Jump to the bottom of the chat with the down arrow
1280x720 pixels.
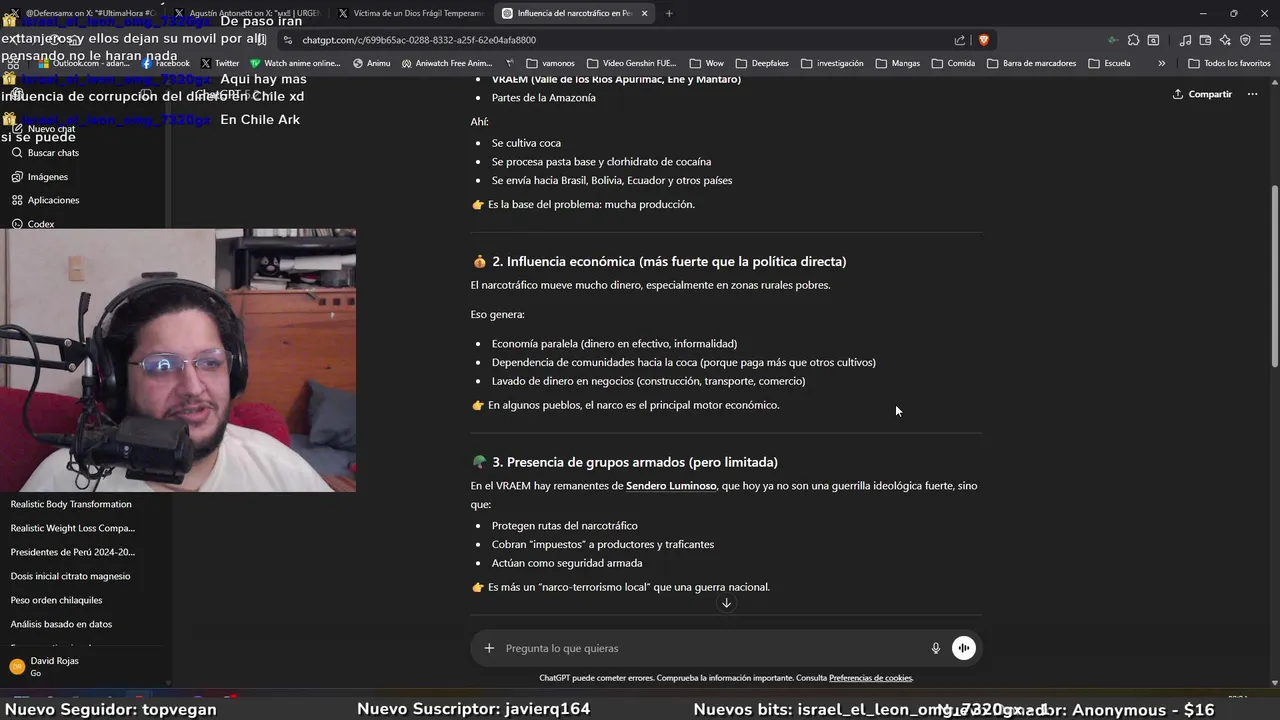pyautogui.click(x=726, y=603)
